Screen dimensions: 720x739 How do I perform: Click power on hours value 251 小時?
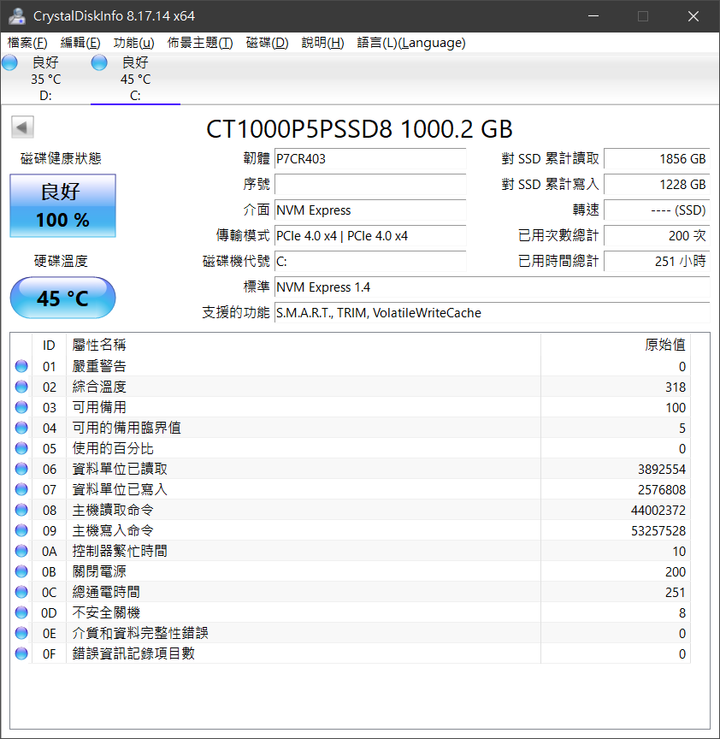(x=657, y=262)
